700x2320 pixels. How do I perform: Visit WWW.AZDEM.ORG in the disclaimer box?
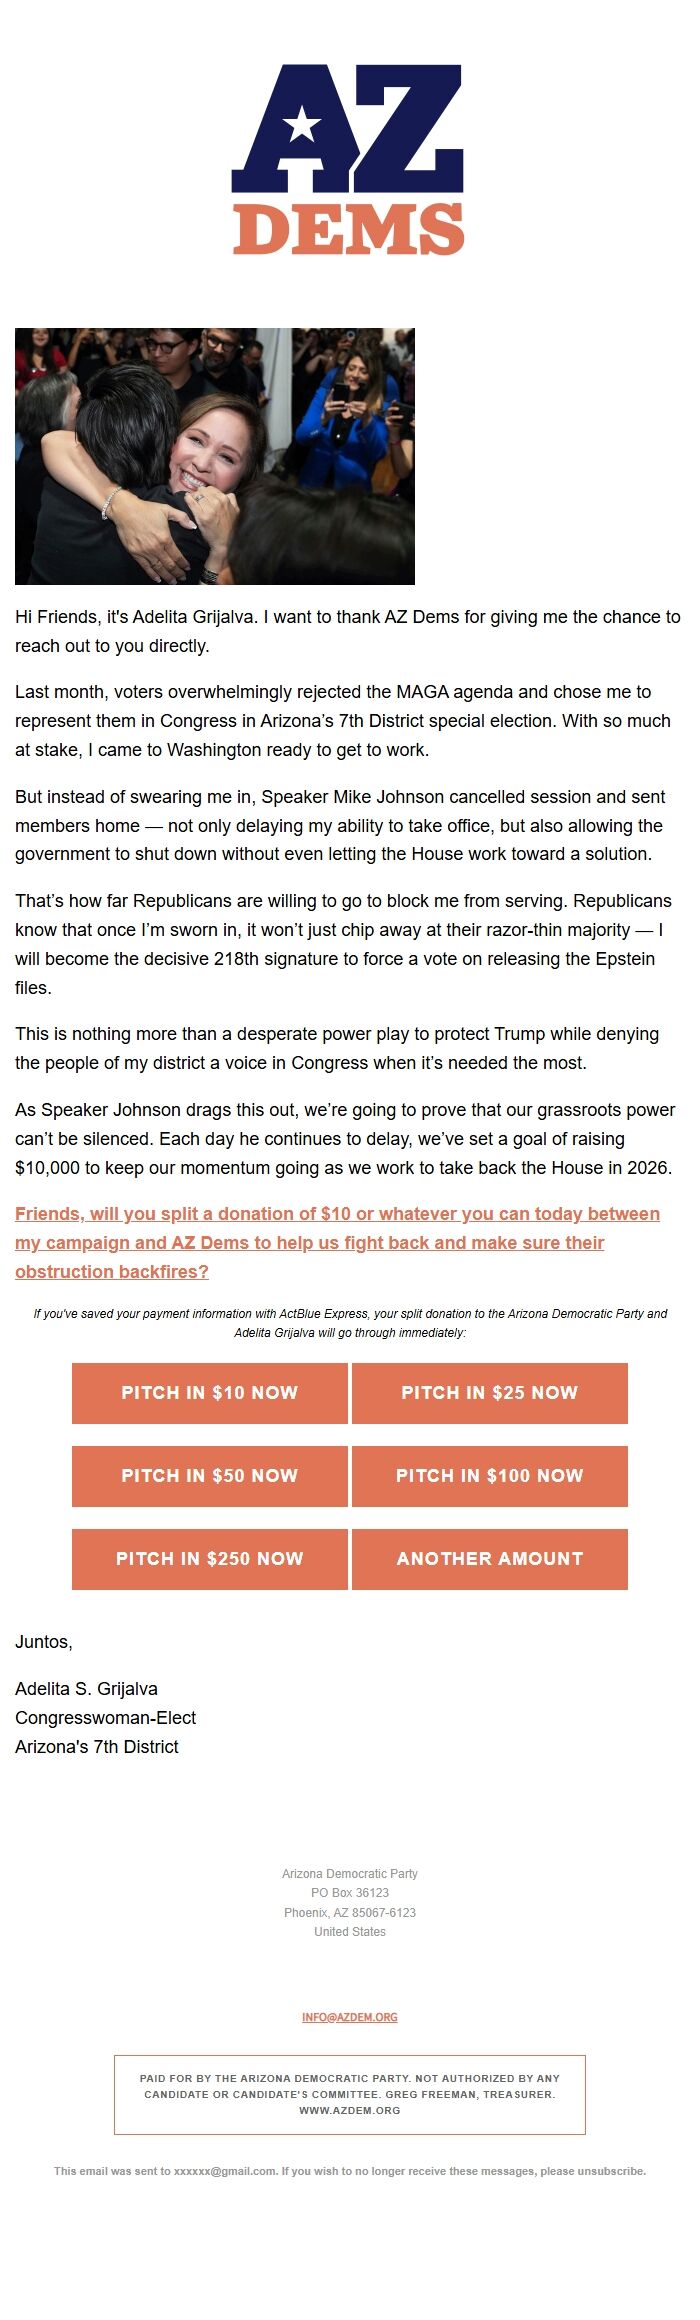point(350,2110)
